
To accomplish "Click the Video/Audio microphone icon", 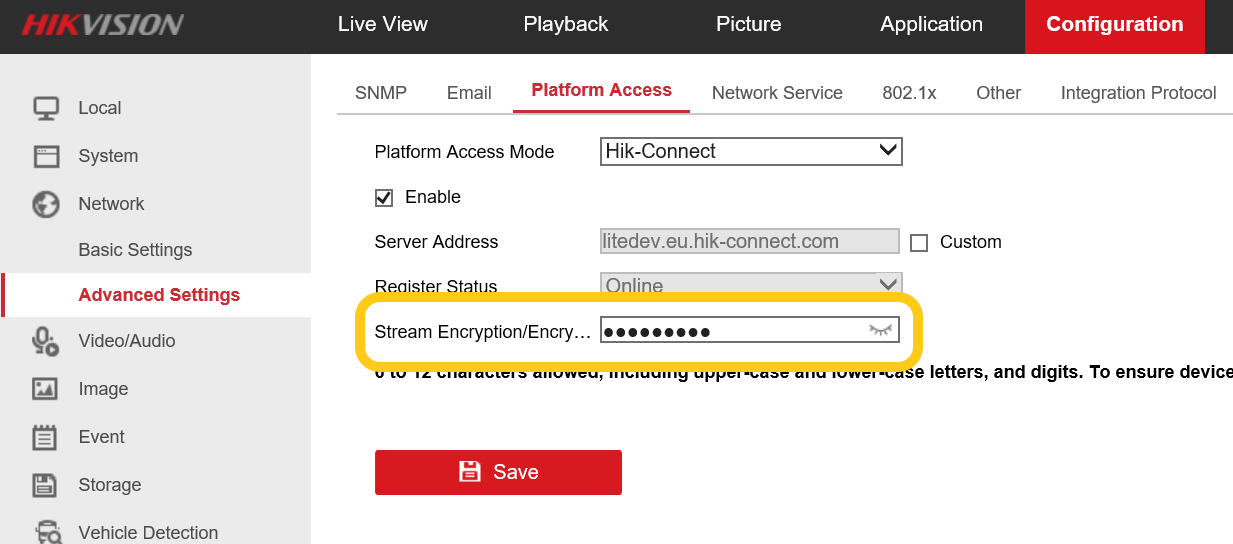I will tap(46, 341).
